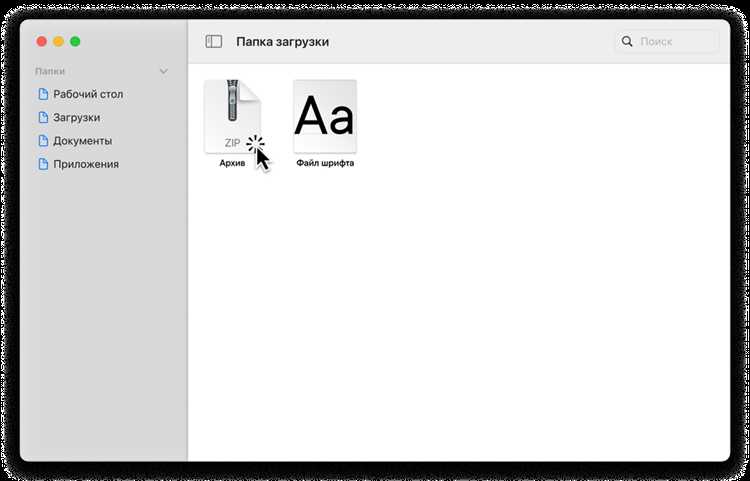Screen dimensions: 750x481
Task: Open Рабочий стол folder in sidebar
Action: 88,94
